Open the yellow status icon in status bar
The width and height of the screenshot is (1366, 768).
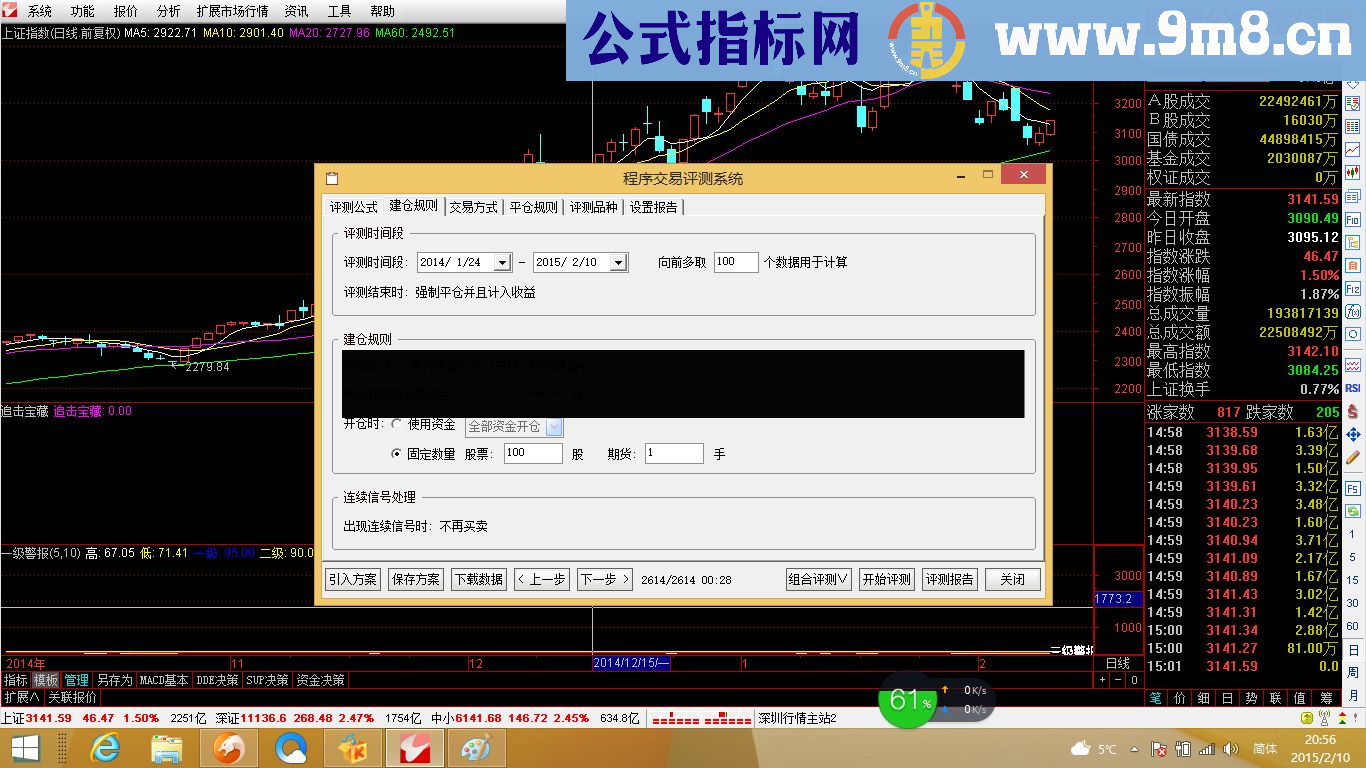click(x=1307, y=718)
